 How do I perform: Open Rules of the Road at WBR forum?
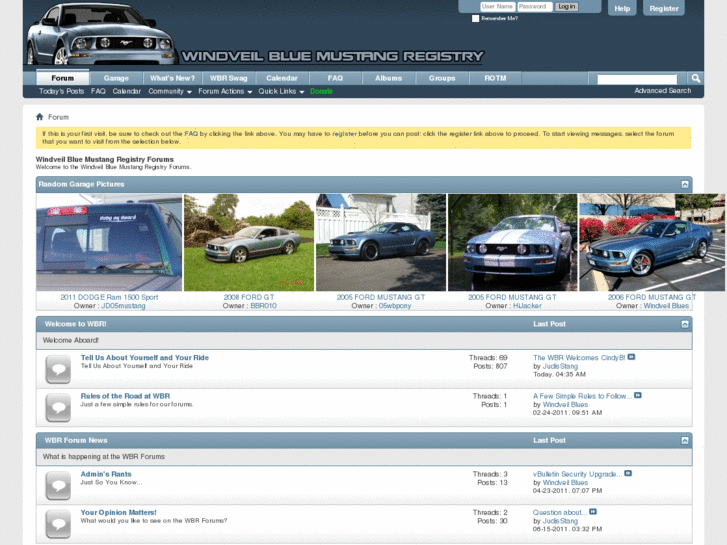pos(125,396)
